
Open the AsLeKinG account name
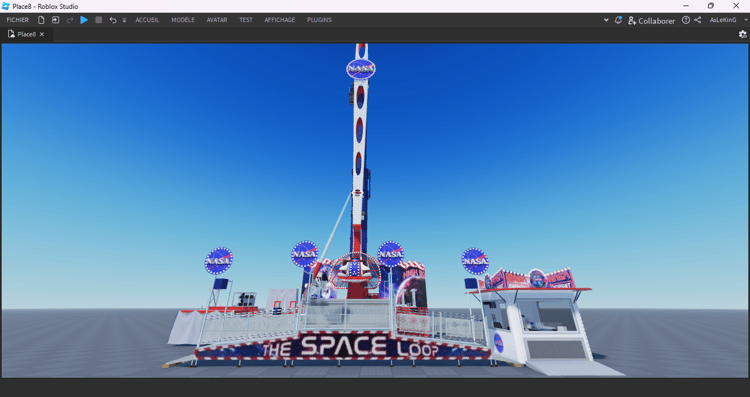point(723,20)
